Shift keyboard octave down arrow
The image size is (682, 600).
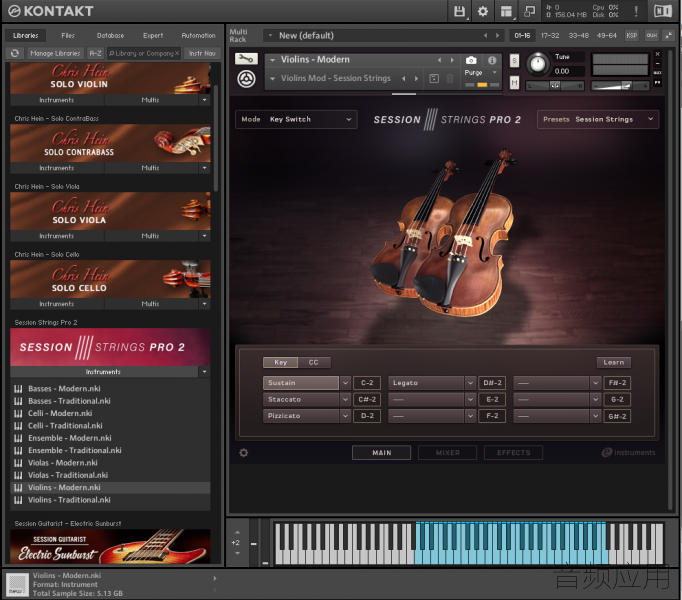(237, 553)
